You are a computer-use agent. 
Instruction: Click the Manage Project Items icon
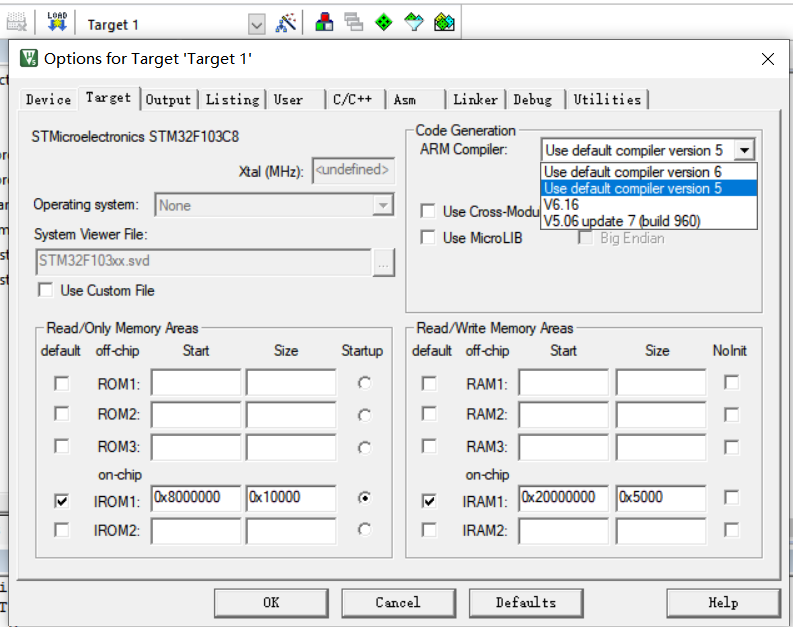(324, 22)
